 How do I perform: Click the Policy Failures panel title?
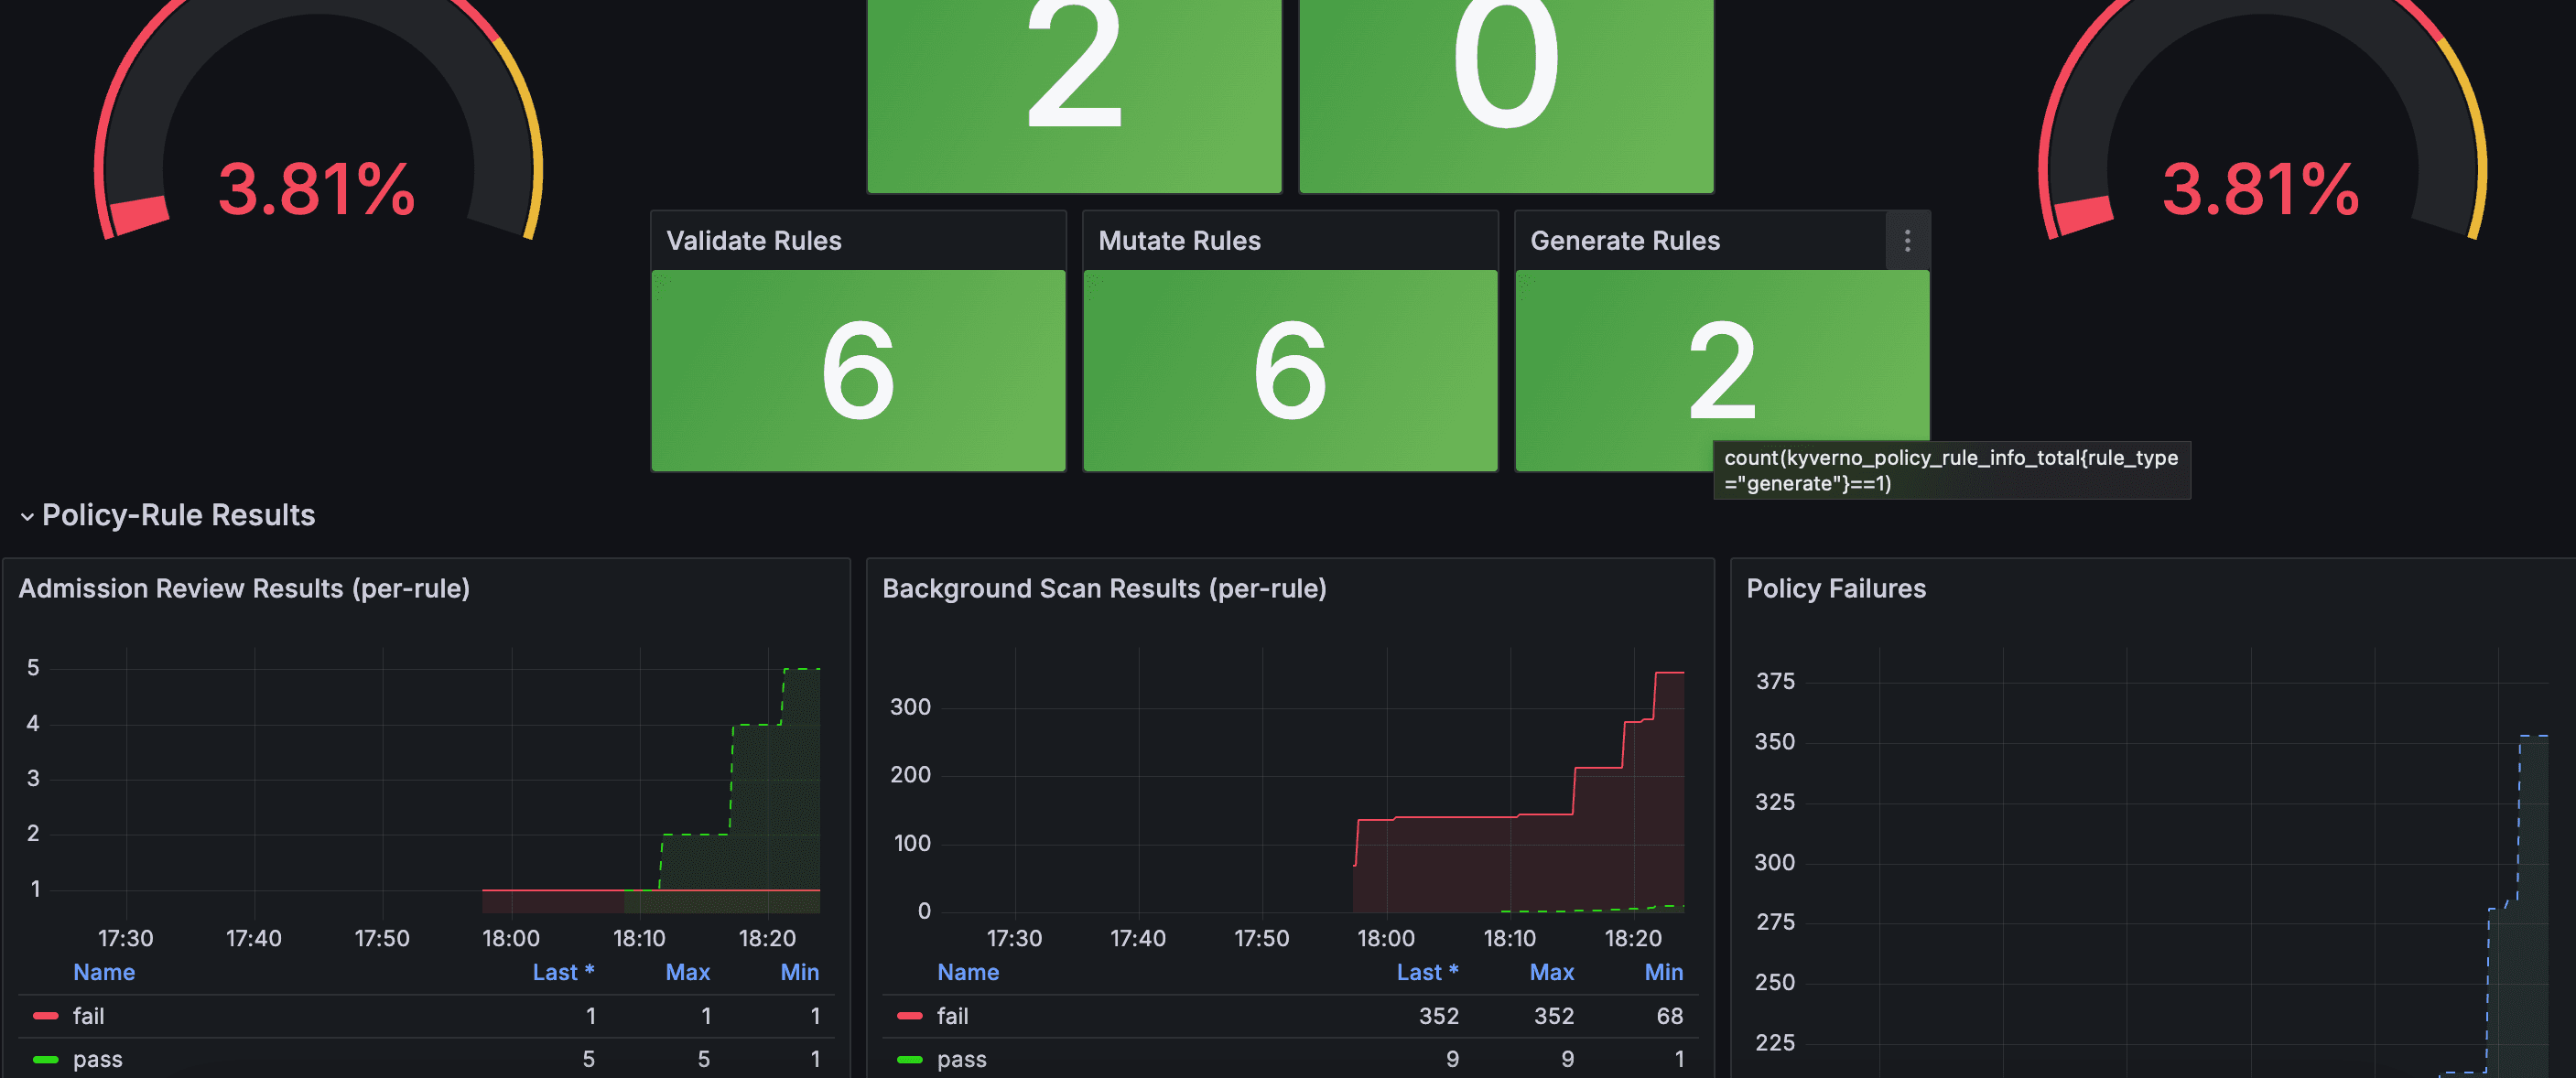pyautogui.click(x=1835, y=588)
